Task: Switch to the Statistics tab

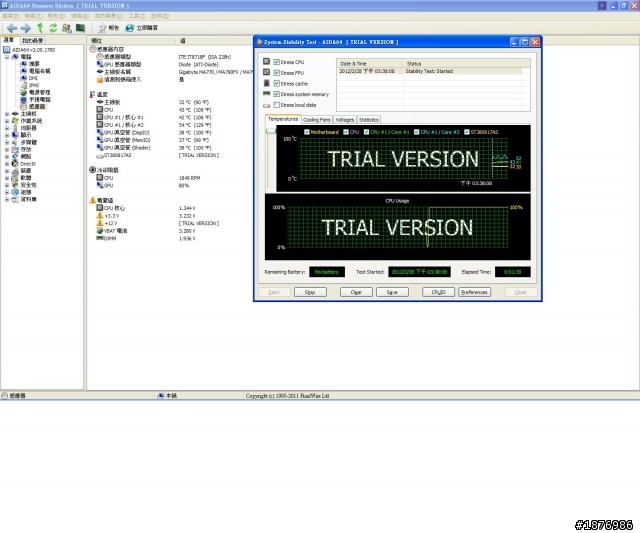Action: pyautogui.click(x=369, y=120)
